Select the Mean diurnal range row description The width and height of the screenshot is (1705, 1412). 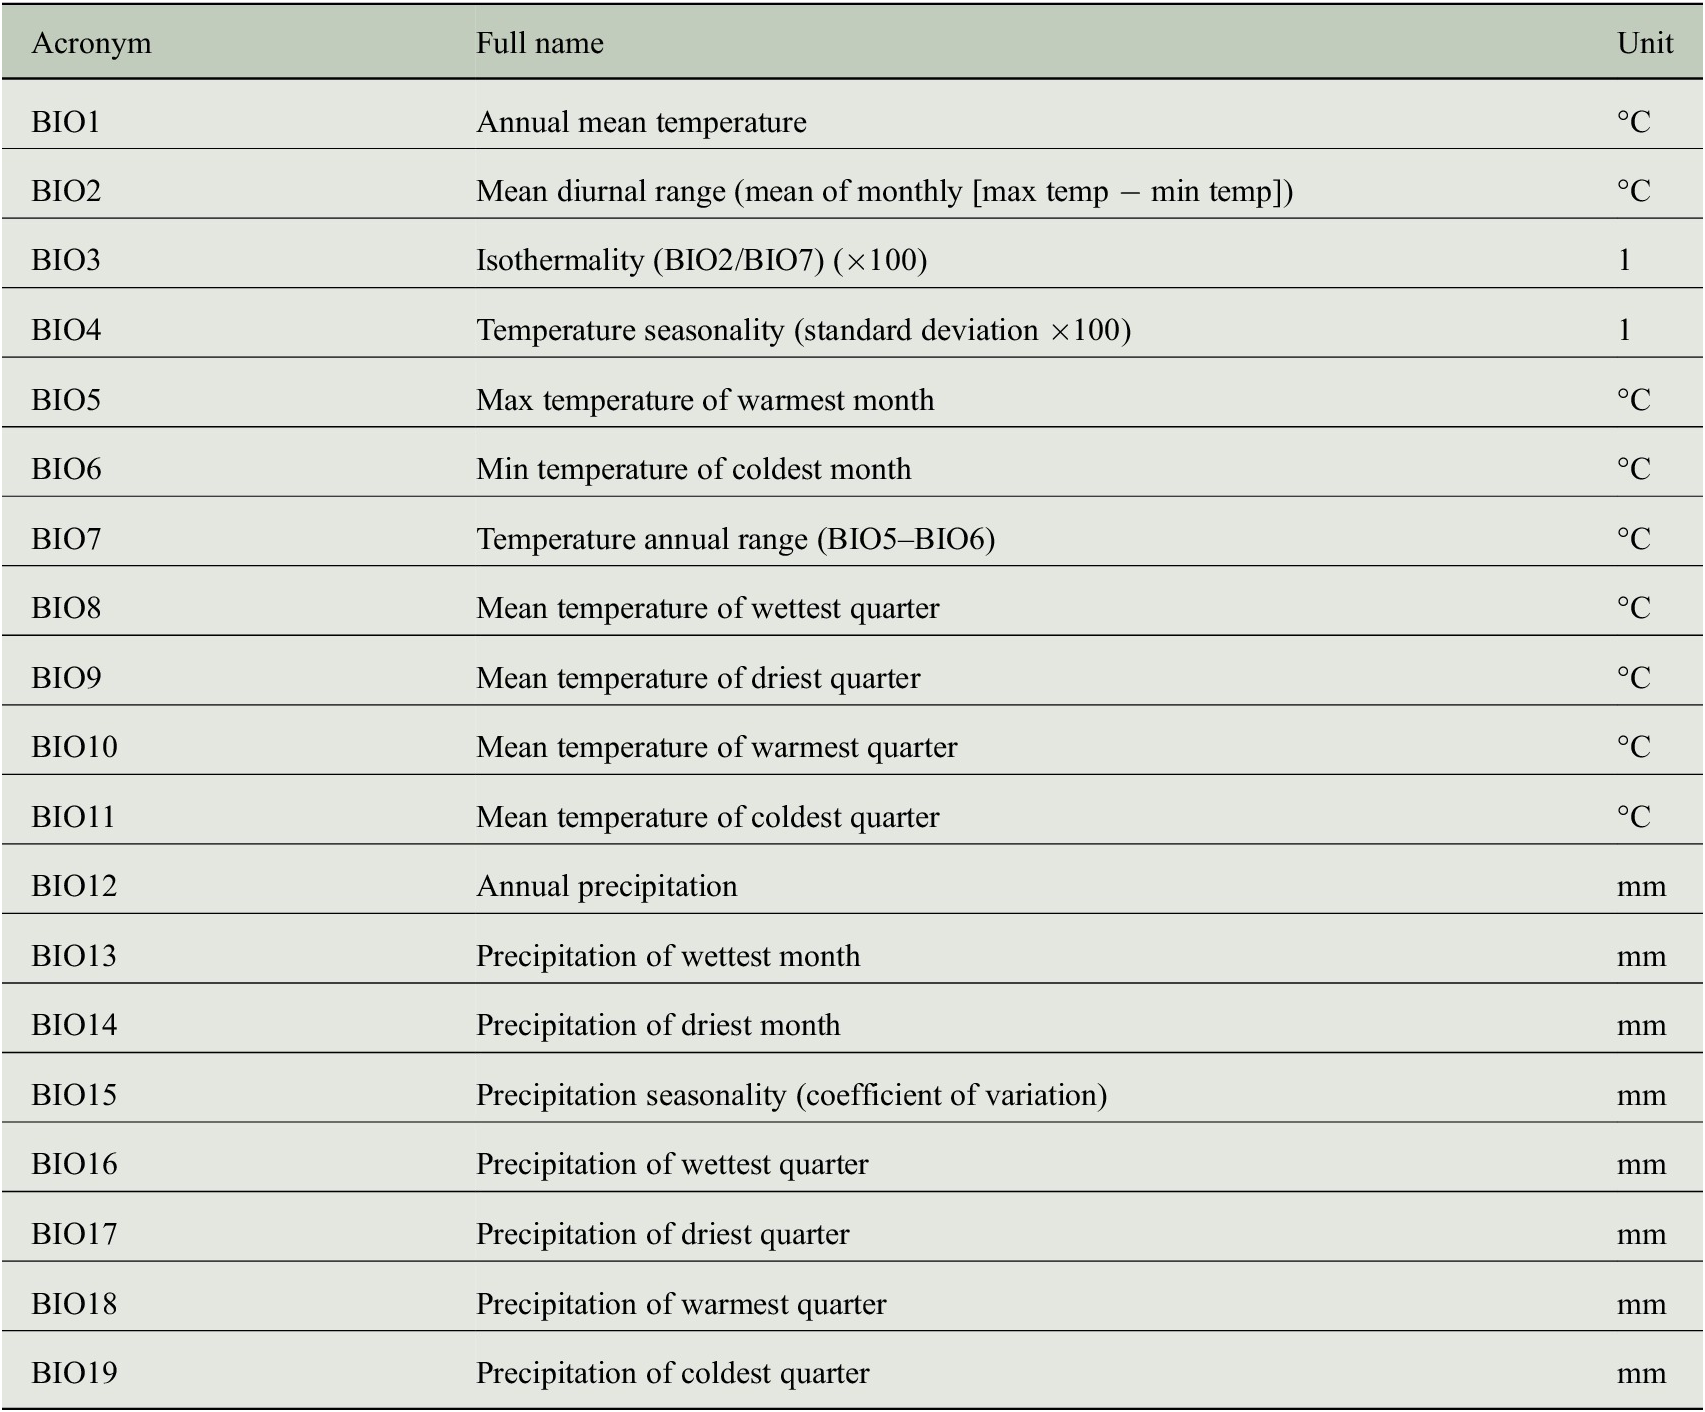coord(884,191)
